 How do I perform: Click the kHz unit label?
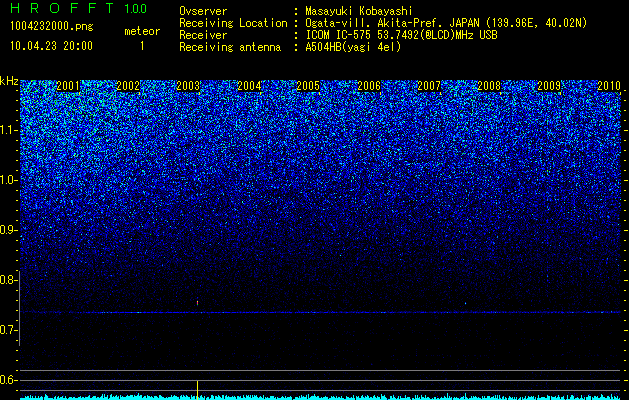9,81
